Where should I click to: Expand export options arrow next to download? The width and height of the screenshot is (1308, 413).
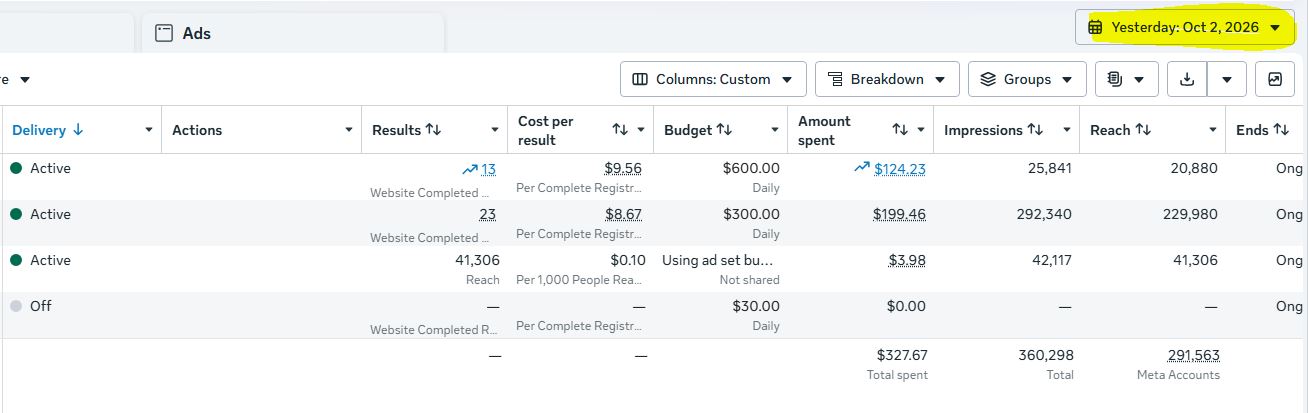[1227, 79]
